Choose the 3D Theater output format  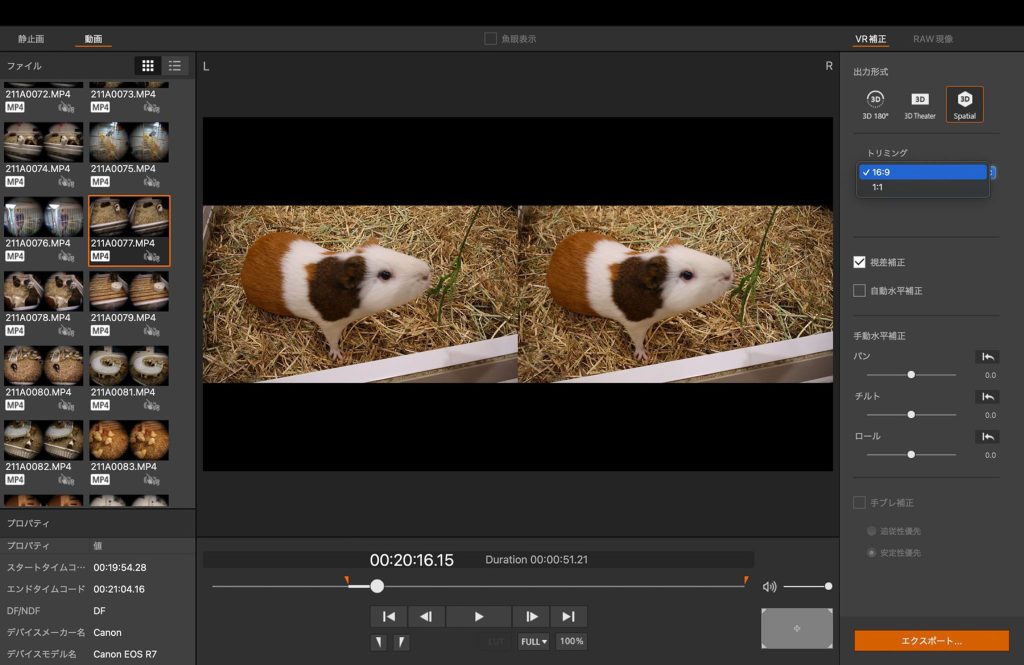(x=920, y=103)
